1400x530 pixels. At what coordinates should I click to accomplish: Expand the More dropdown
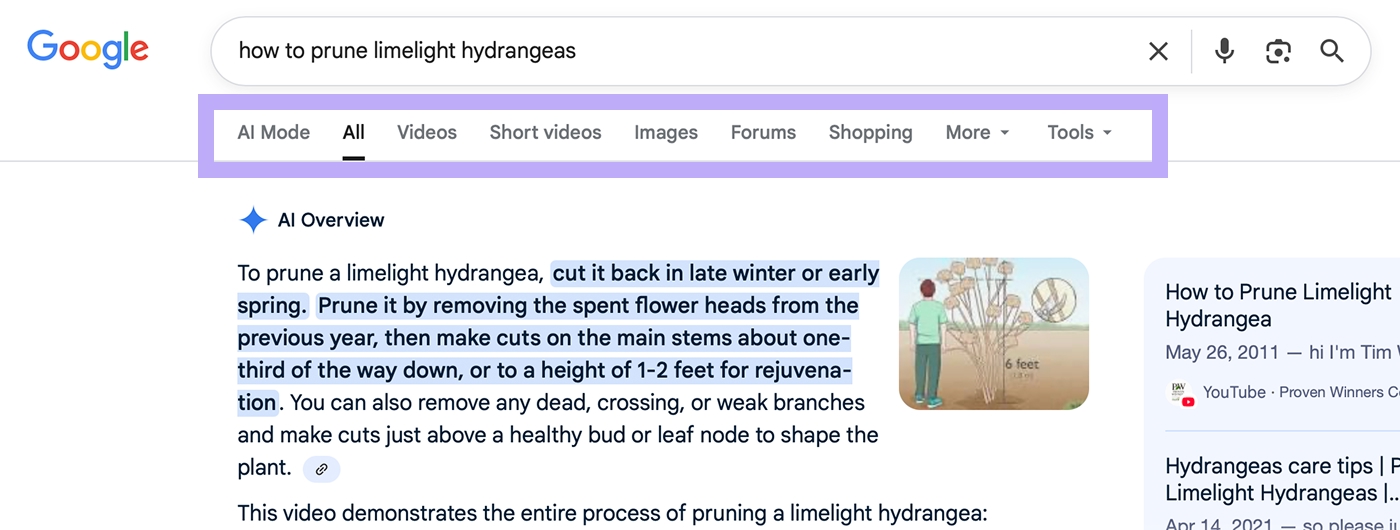[x=977, y=132]
